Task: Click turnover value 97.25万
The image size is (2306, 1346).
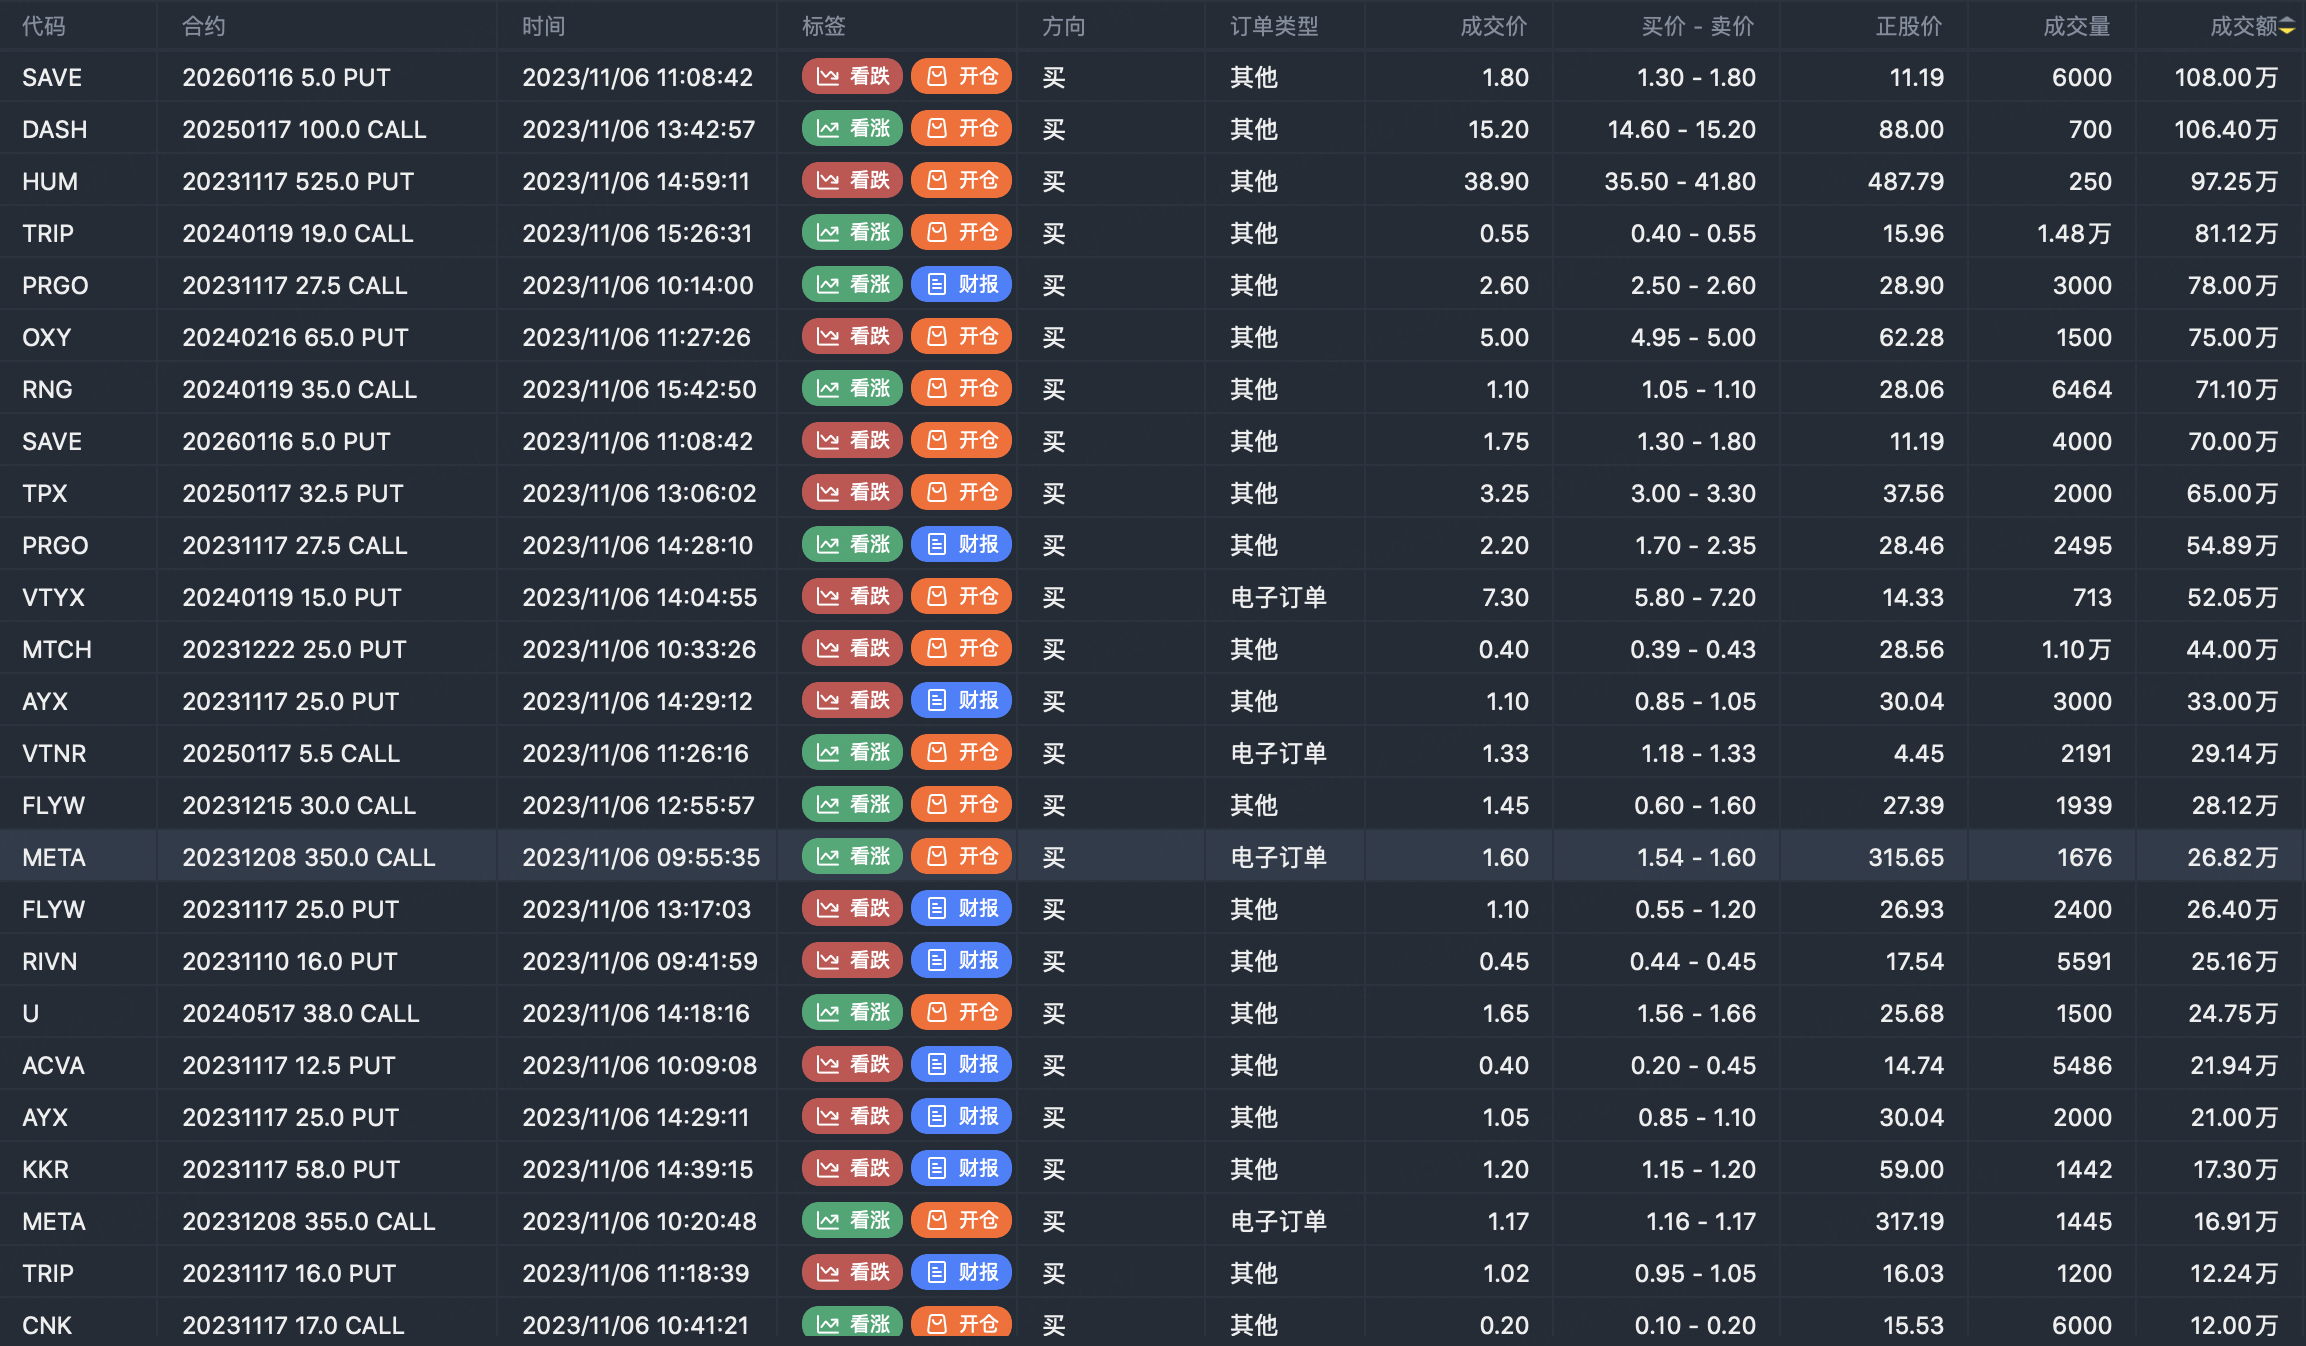Action: point(2234,181)
